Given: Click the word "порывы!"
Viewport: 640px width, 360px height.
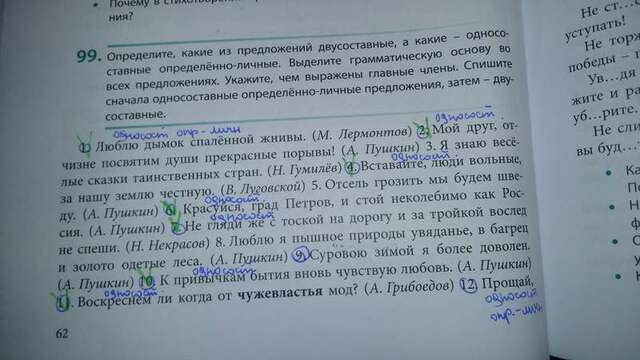Looking at the screenshot, I should [308, 154].
